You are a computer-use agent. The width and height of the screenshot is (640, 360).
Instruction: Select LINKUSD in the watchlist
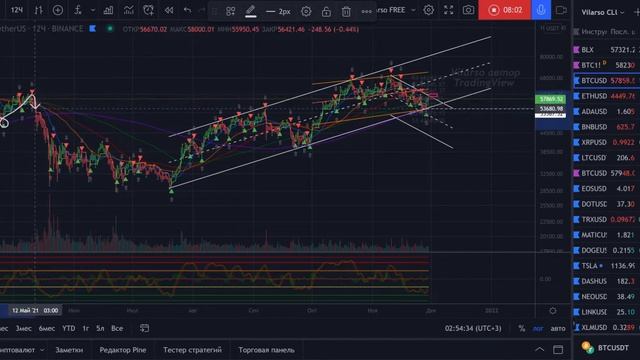607,312
